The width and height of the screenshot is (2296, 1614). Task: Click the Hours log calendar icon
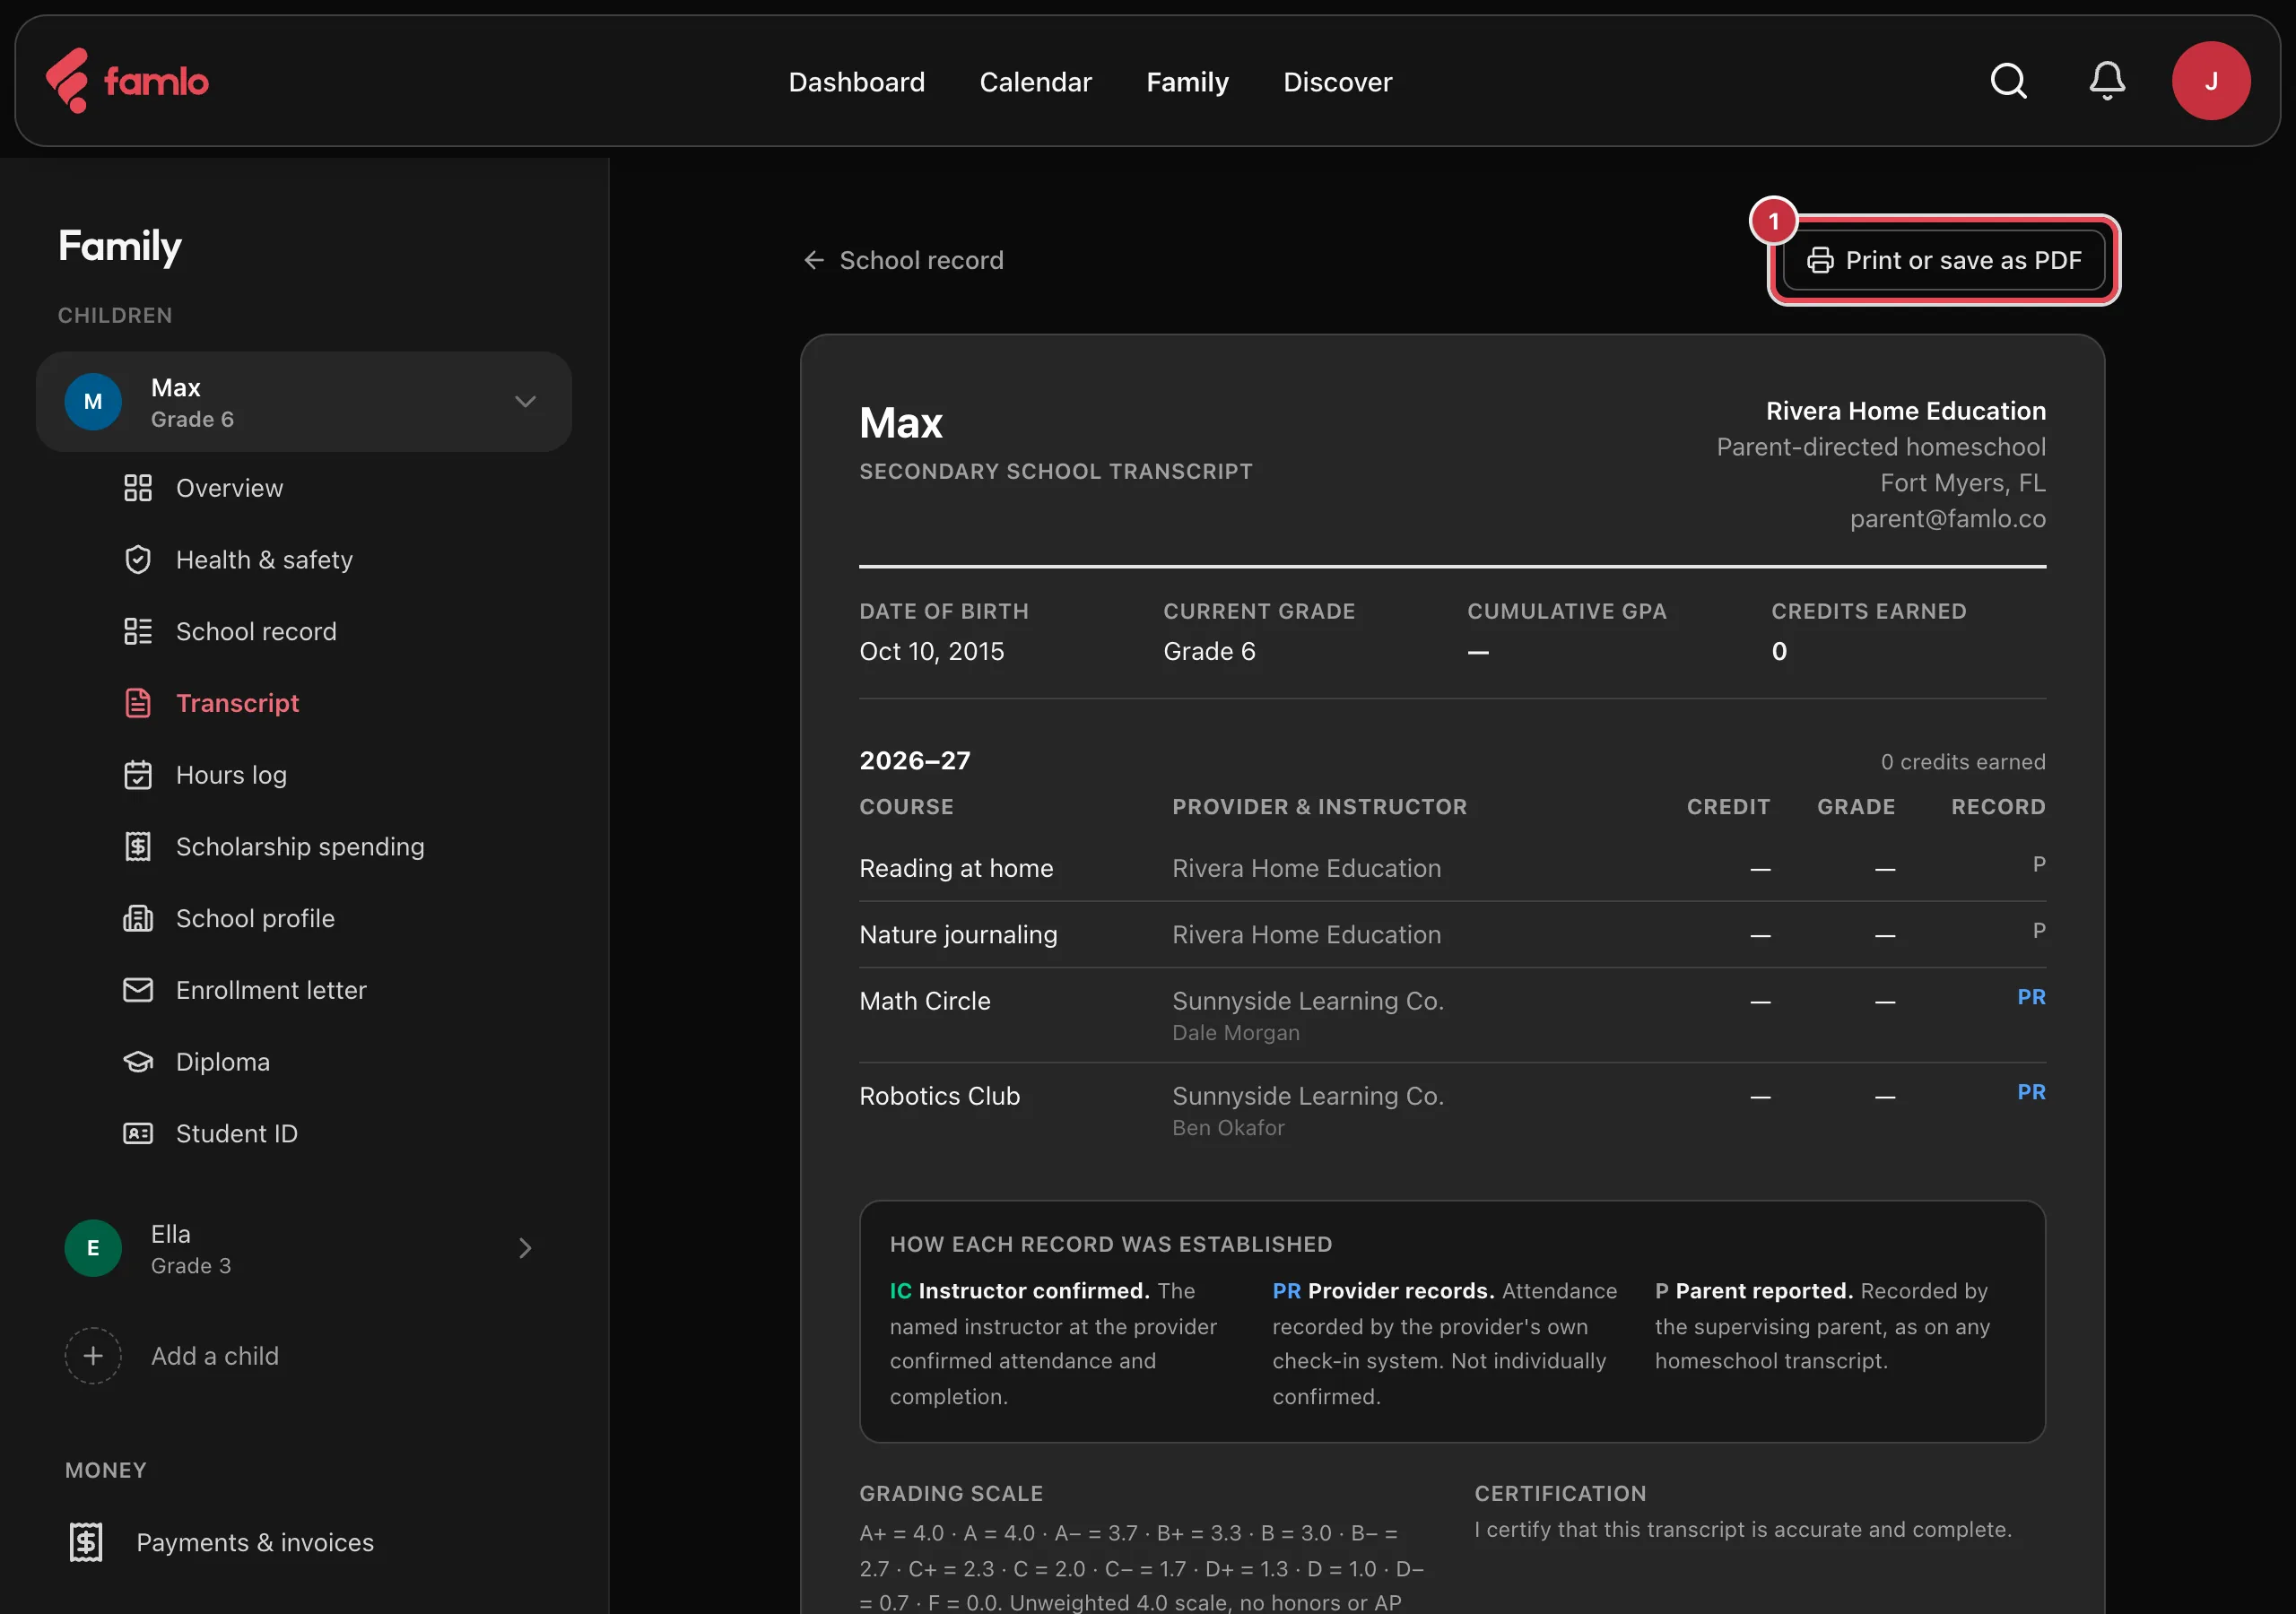tap(138, 775)
